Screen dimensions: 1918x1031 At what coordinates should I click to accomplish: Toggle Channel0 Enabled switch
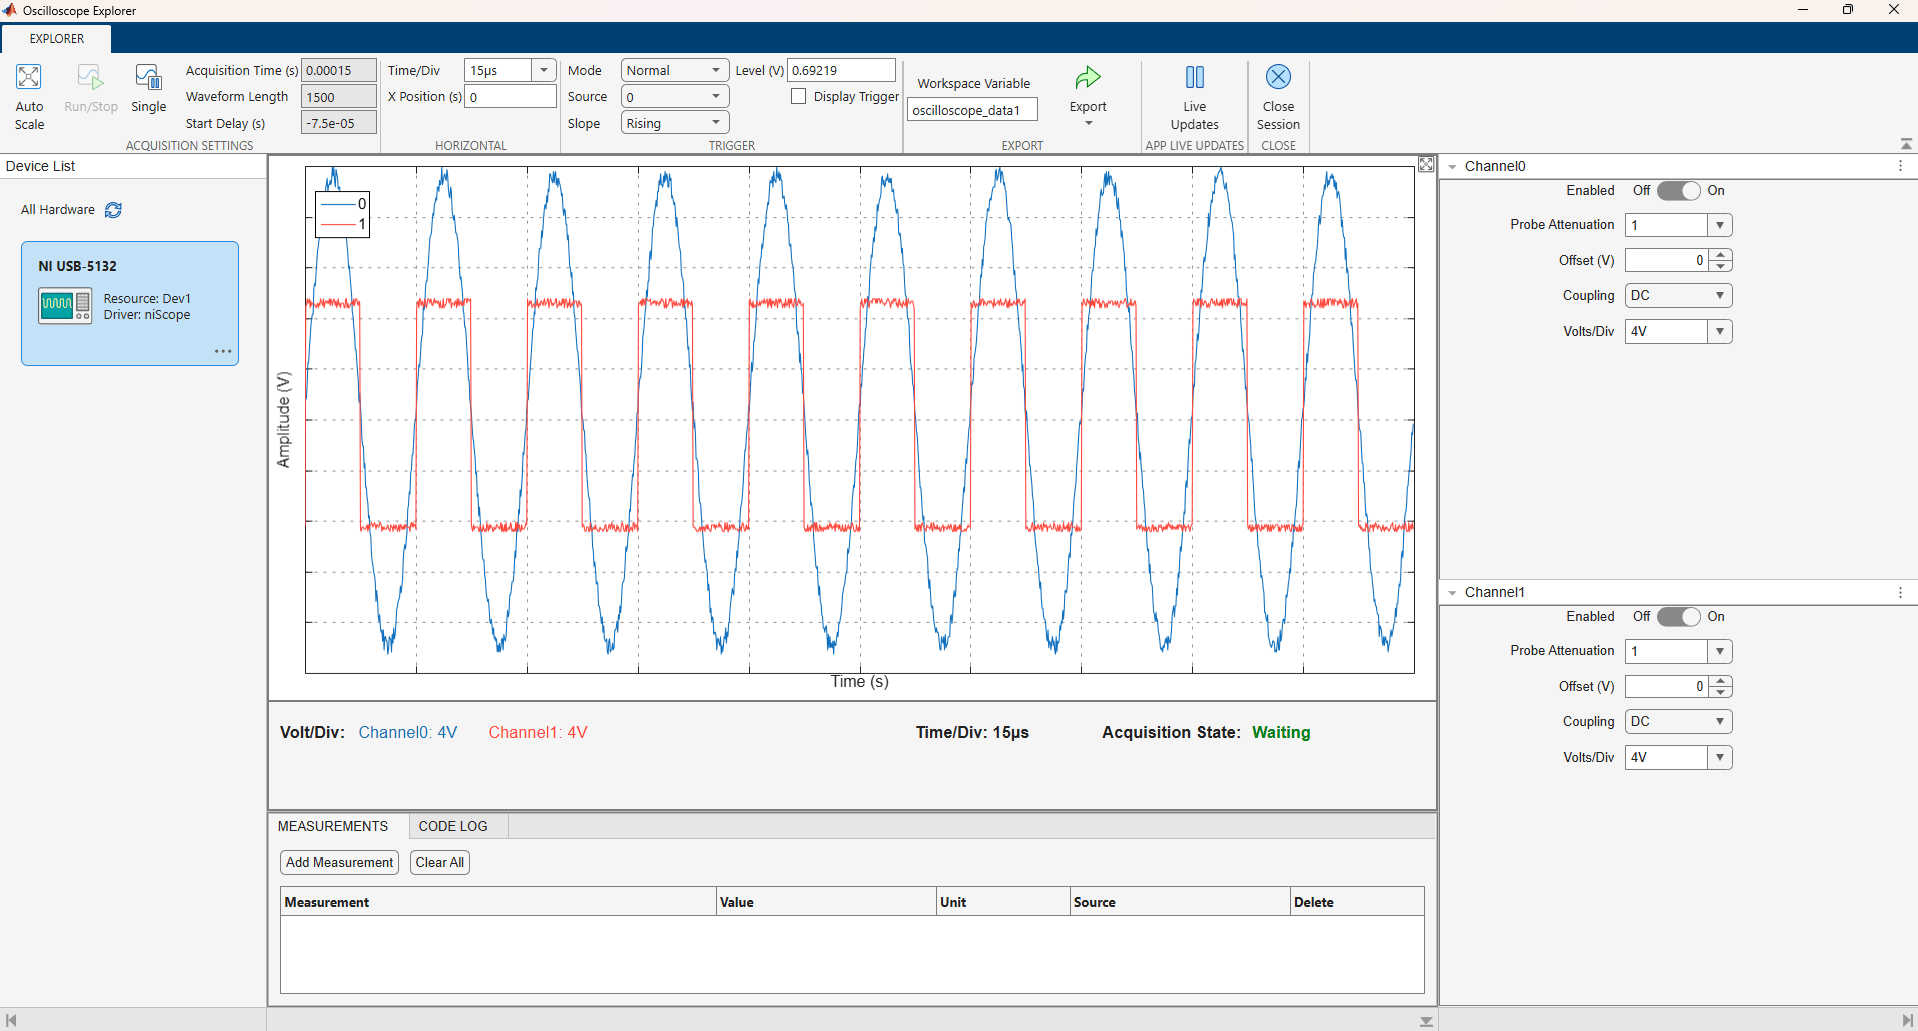pos(1678,191)
